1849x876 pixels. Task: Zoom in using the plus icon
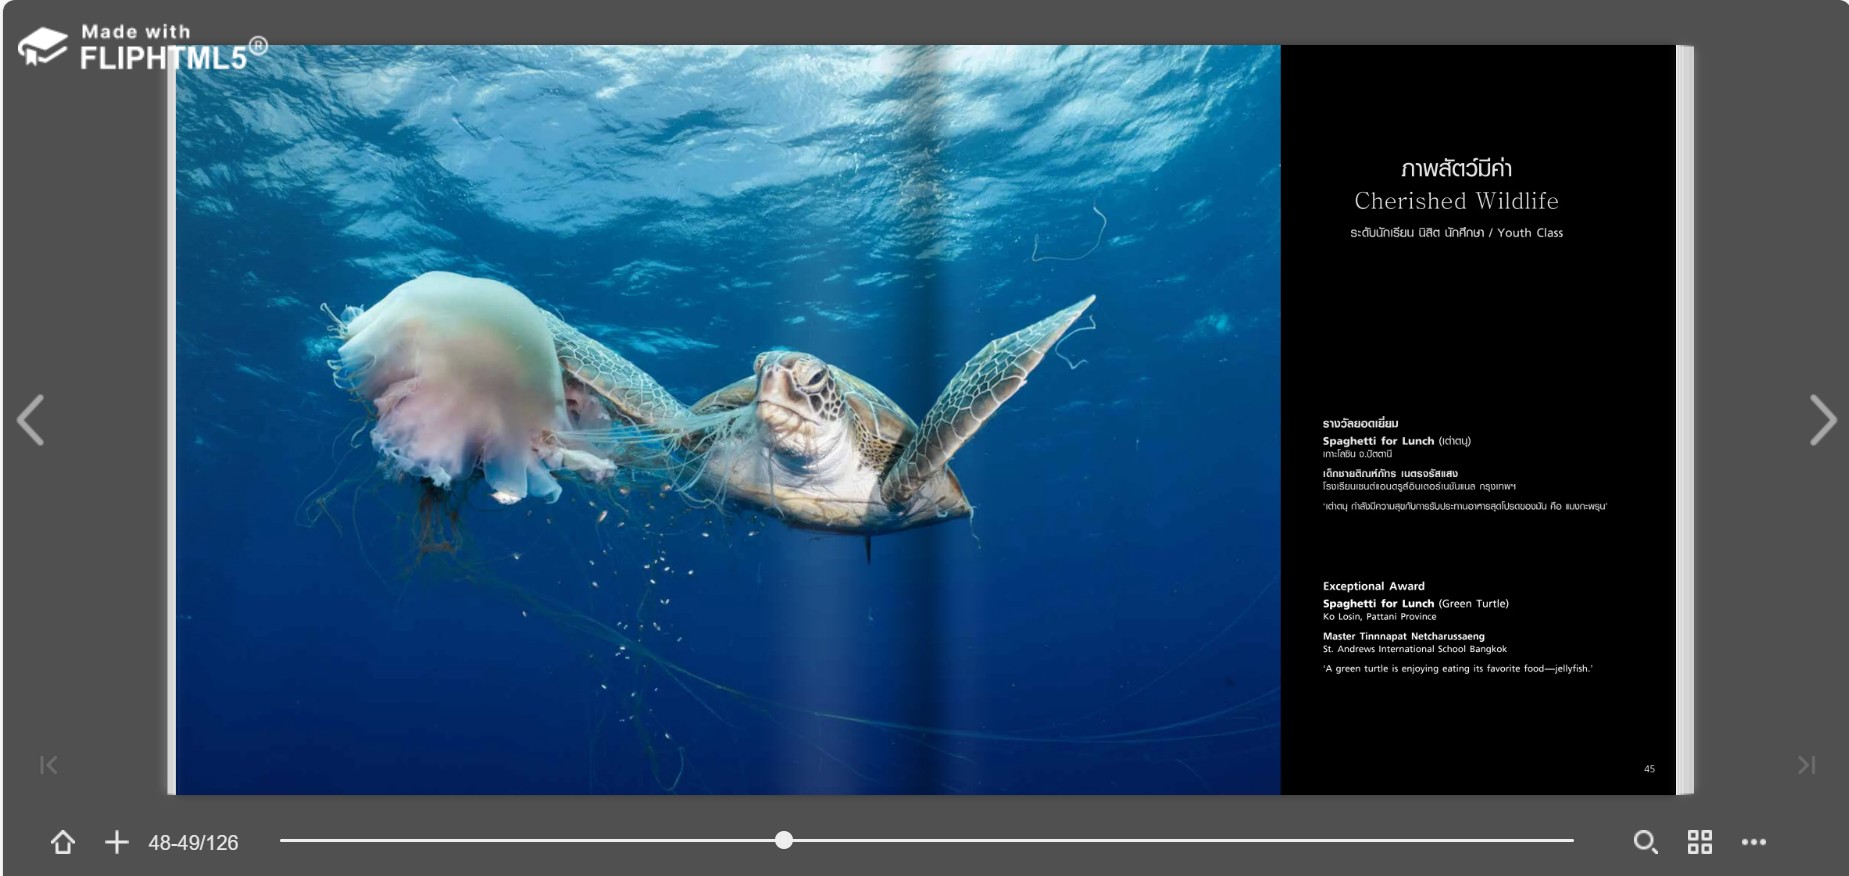[117, 842]
